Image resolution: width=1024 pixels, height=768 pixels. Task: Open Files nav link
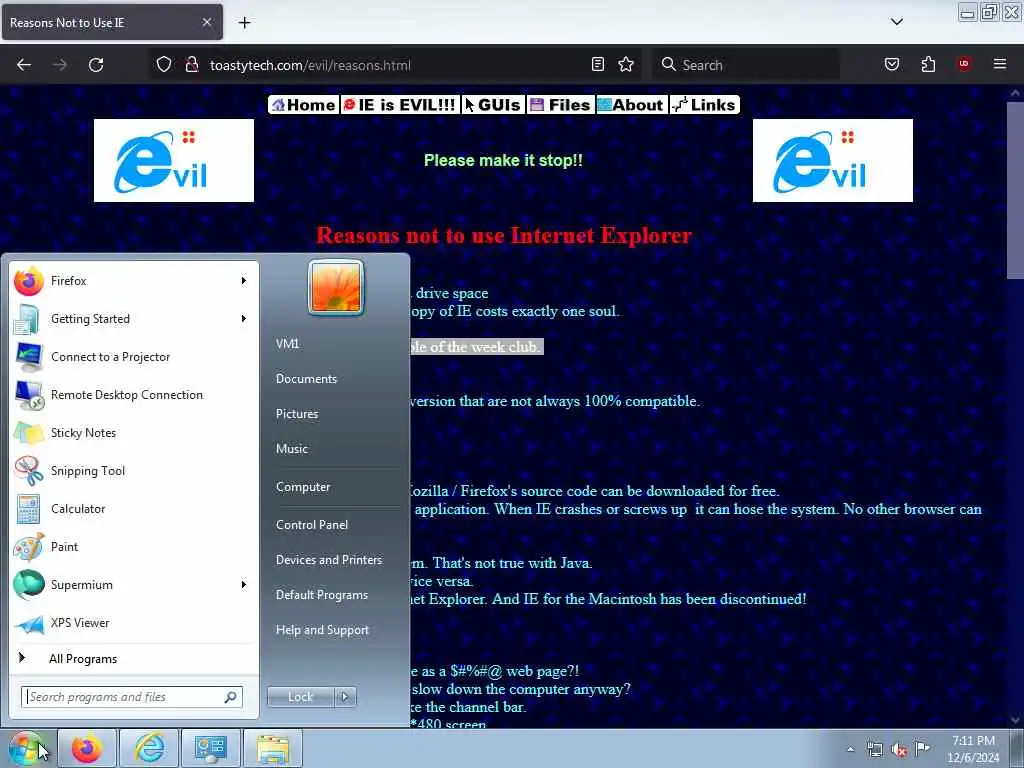tap(561, 104)
